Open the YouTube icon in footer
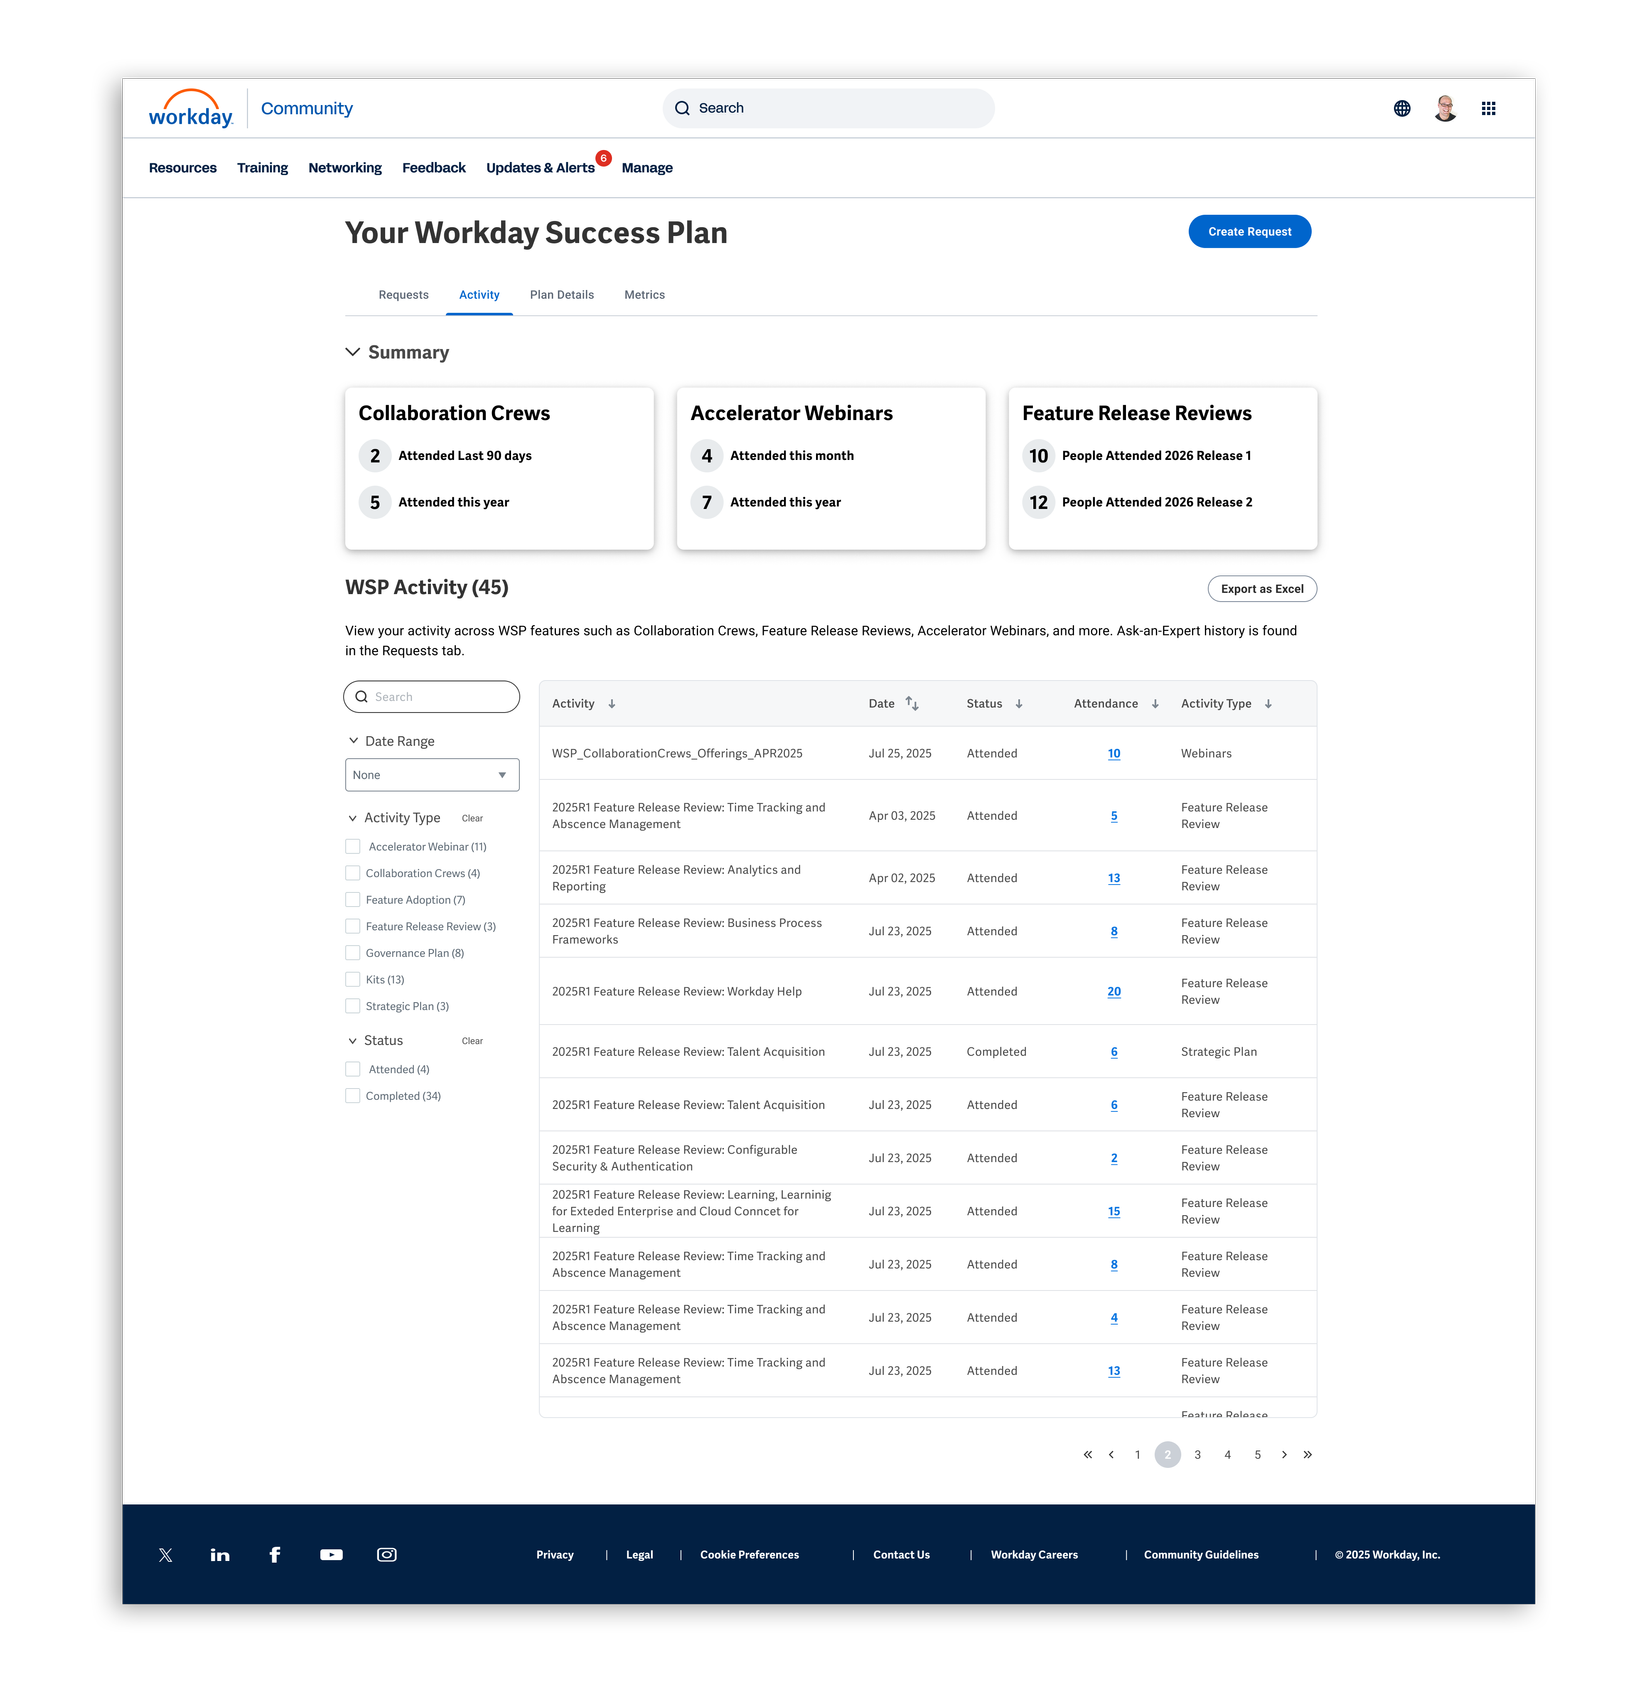 [331, 1555]
